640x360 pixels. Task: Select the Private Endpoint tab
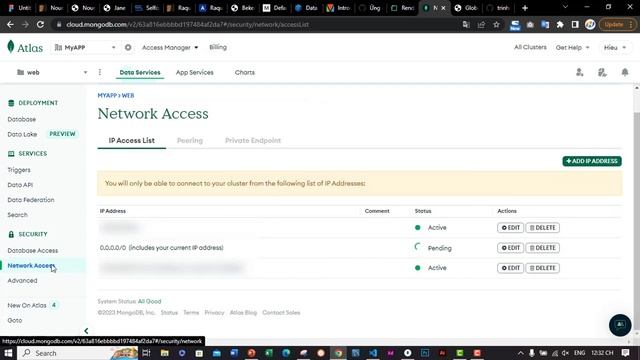point(253,140)
